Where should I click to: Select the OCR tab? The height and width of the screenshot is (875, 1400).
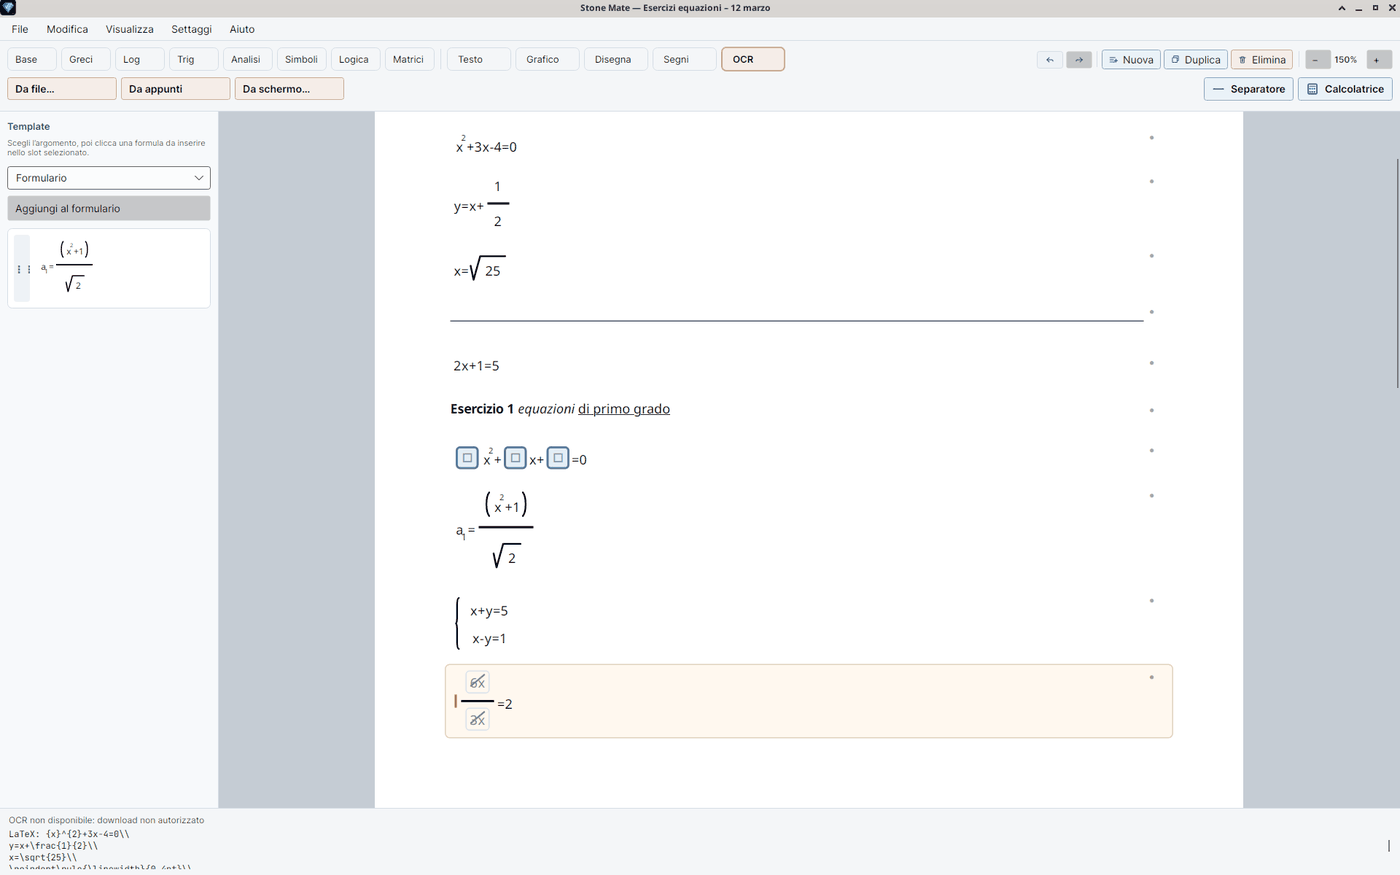pos(753,59)
